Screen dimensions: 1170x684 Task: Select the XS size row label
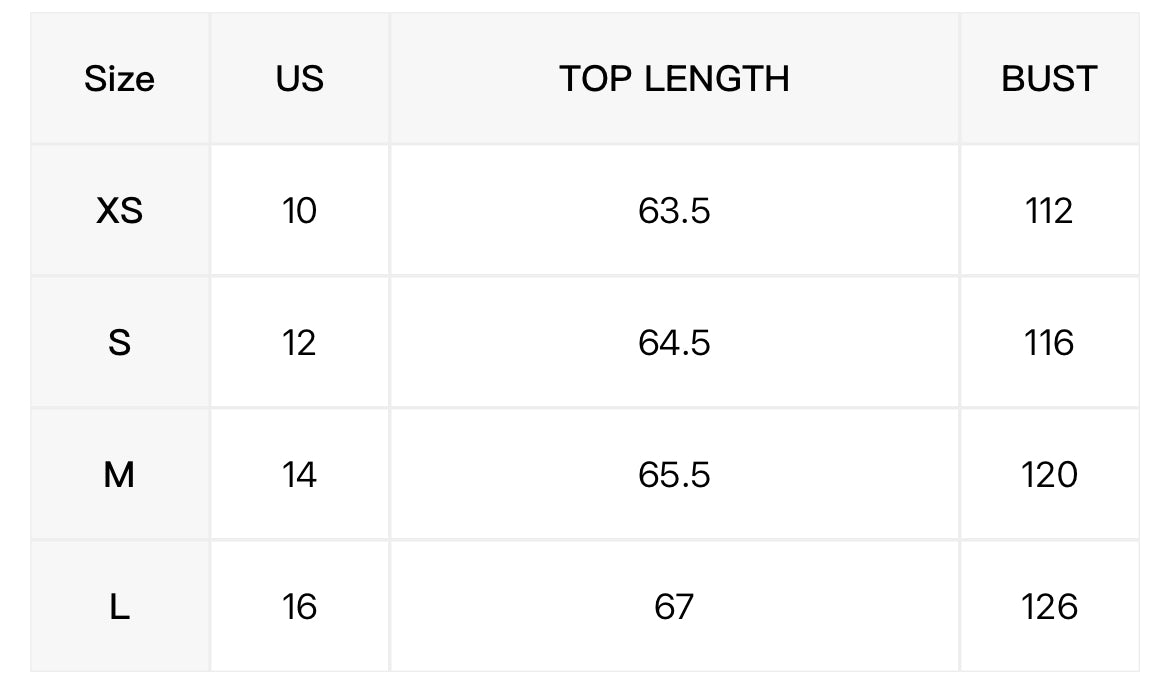pyautogui.click(x=119, y=210)
